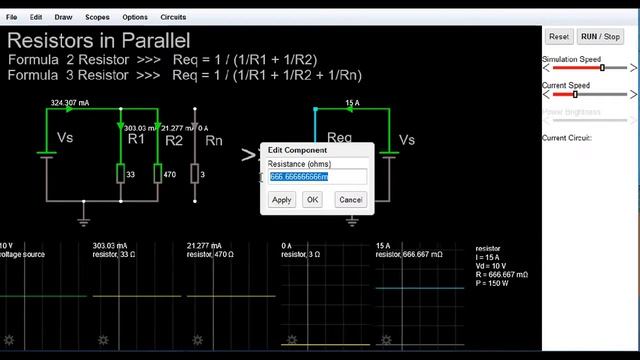Screen dimensions: 640x360
Task: Open settings gear of 470 Ω resistor scope
Action: [198, 340]
